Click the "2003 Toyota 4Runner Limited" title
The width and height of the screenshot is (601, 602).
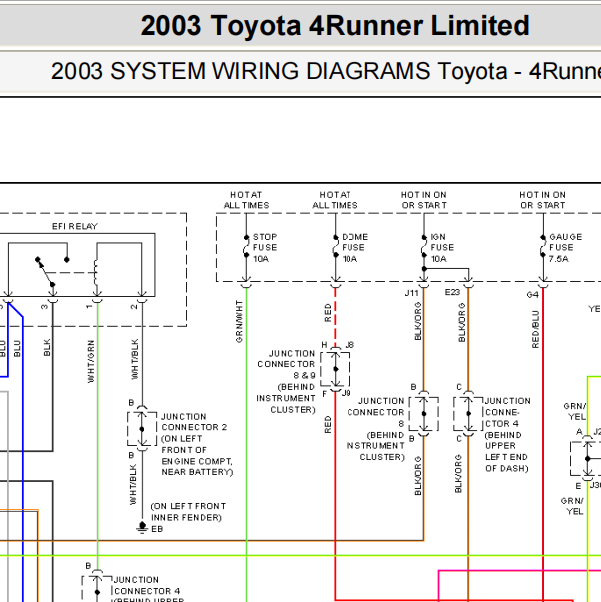tap(335, 26)
